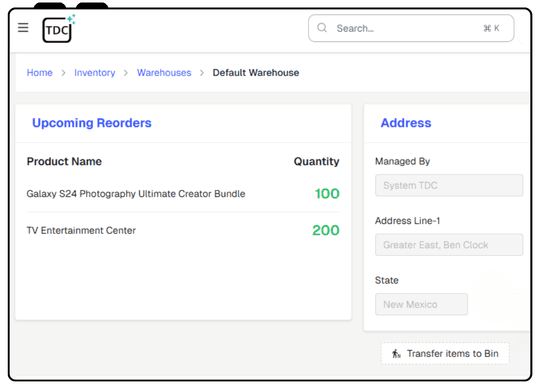Viewport: 540px width, 384px height.
Task: Click the Product Name column header
Action: (x=64, y=161)
